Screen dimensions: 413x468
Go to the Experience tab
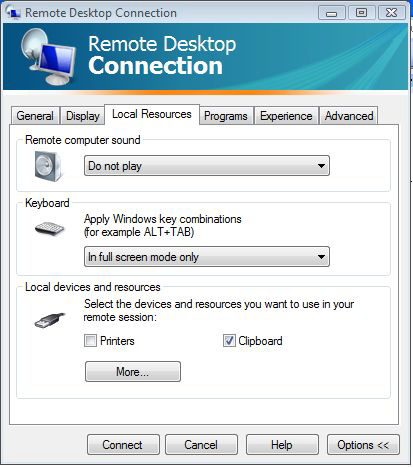point(286,116)
